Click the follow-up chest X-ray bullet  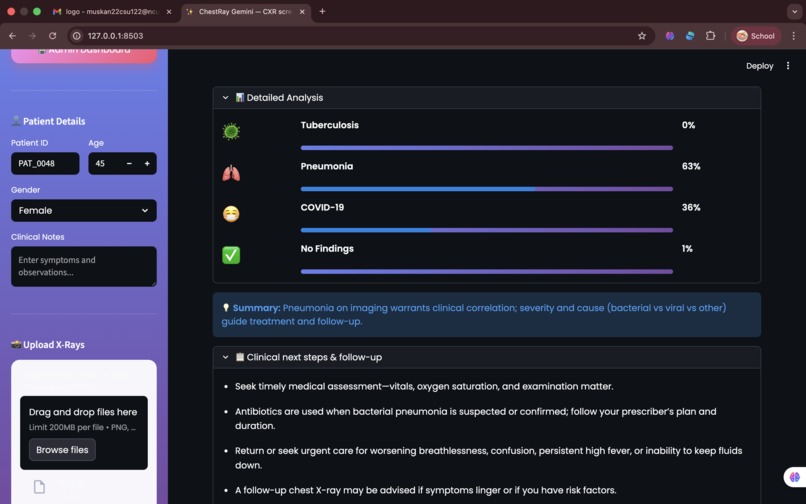click(426, 490)
